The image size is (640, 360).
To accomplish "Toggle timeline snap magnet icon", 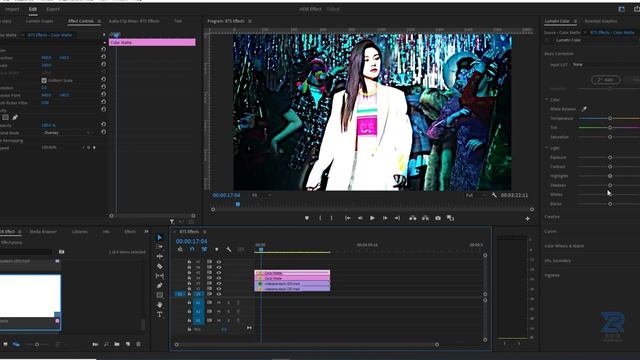I will tap(192, 249).
